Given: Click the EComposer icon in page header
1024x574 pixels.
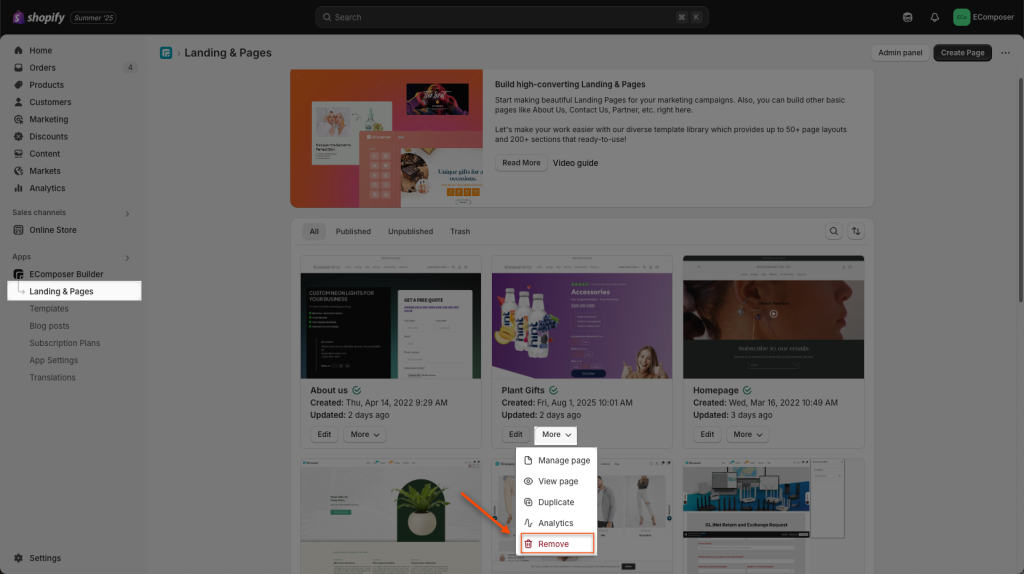Looking at the screenshot, I should pyautogui.click(x=166, y=53).
